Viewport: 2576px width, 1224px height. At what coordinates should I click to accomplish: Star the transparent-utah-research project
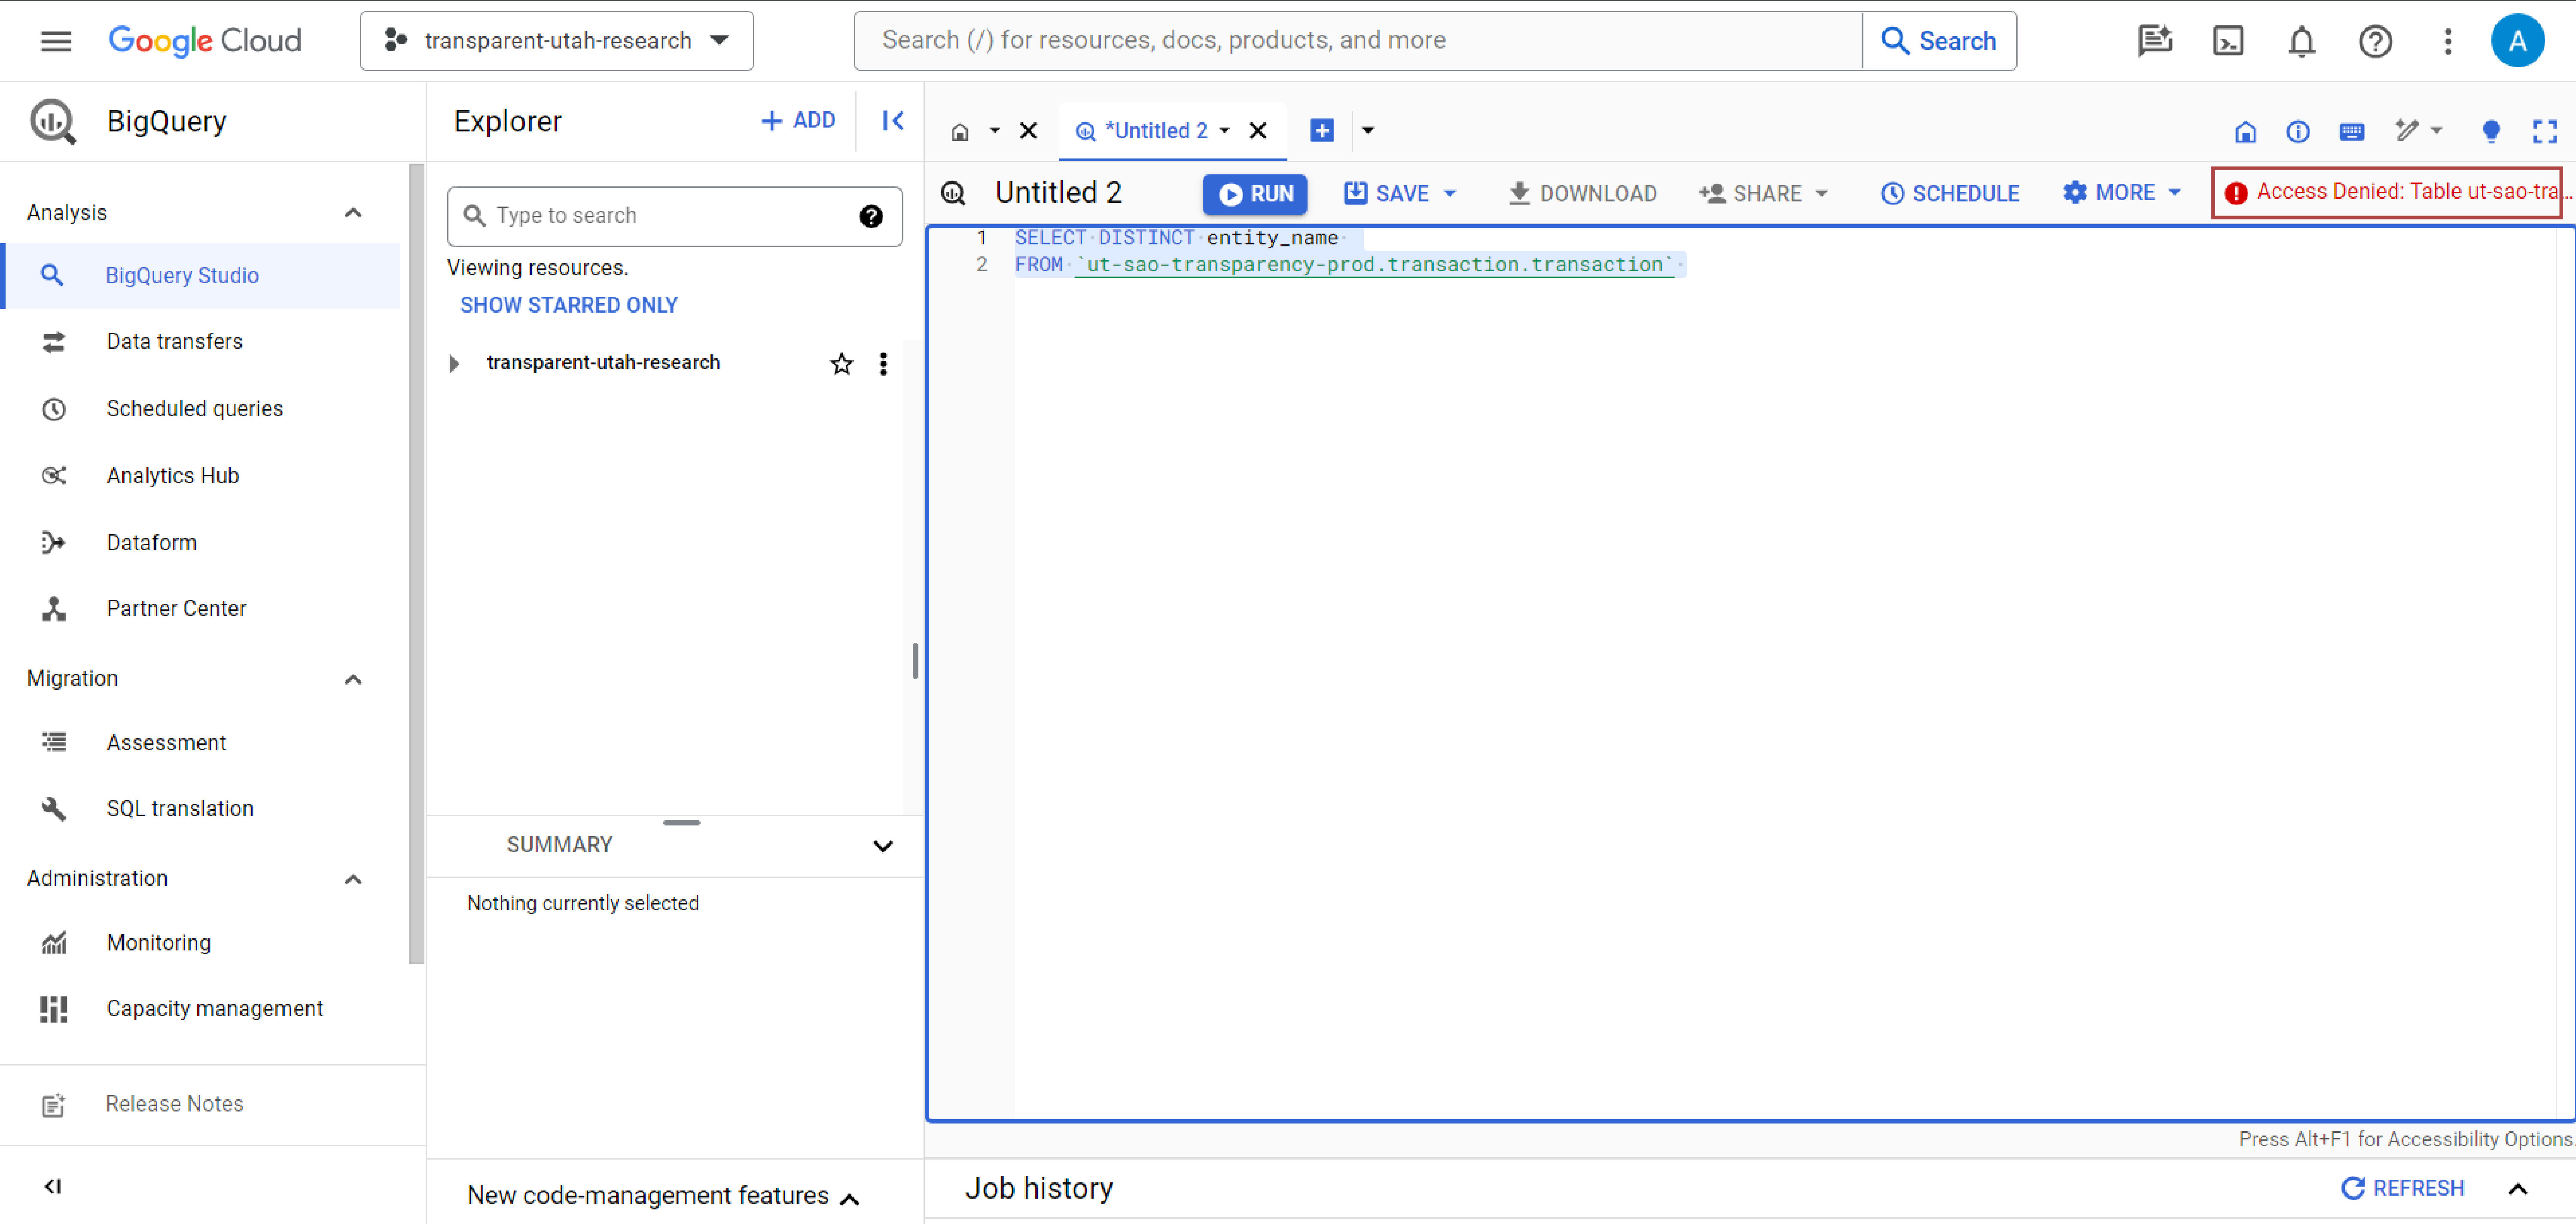coord(841,363)
